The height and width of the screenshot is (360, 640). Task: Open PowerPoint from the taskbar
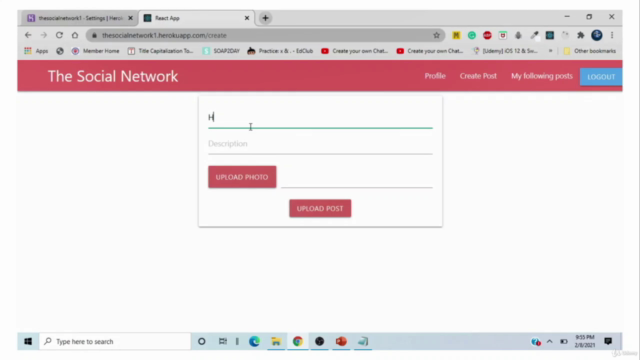(341, 341)
